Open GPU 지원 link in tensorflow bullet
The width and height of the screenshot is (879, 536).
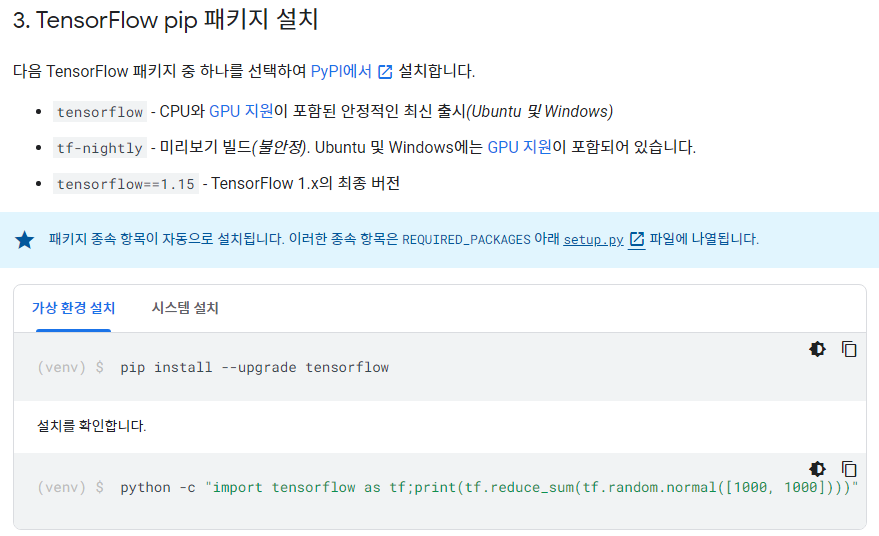pyautogui.click(x=241, y=111)
